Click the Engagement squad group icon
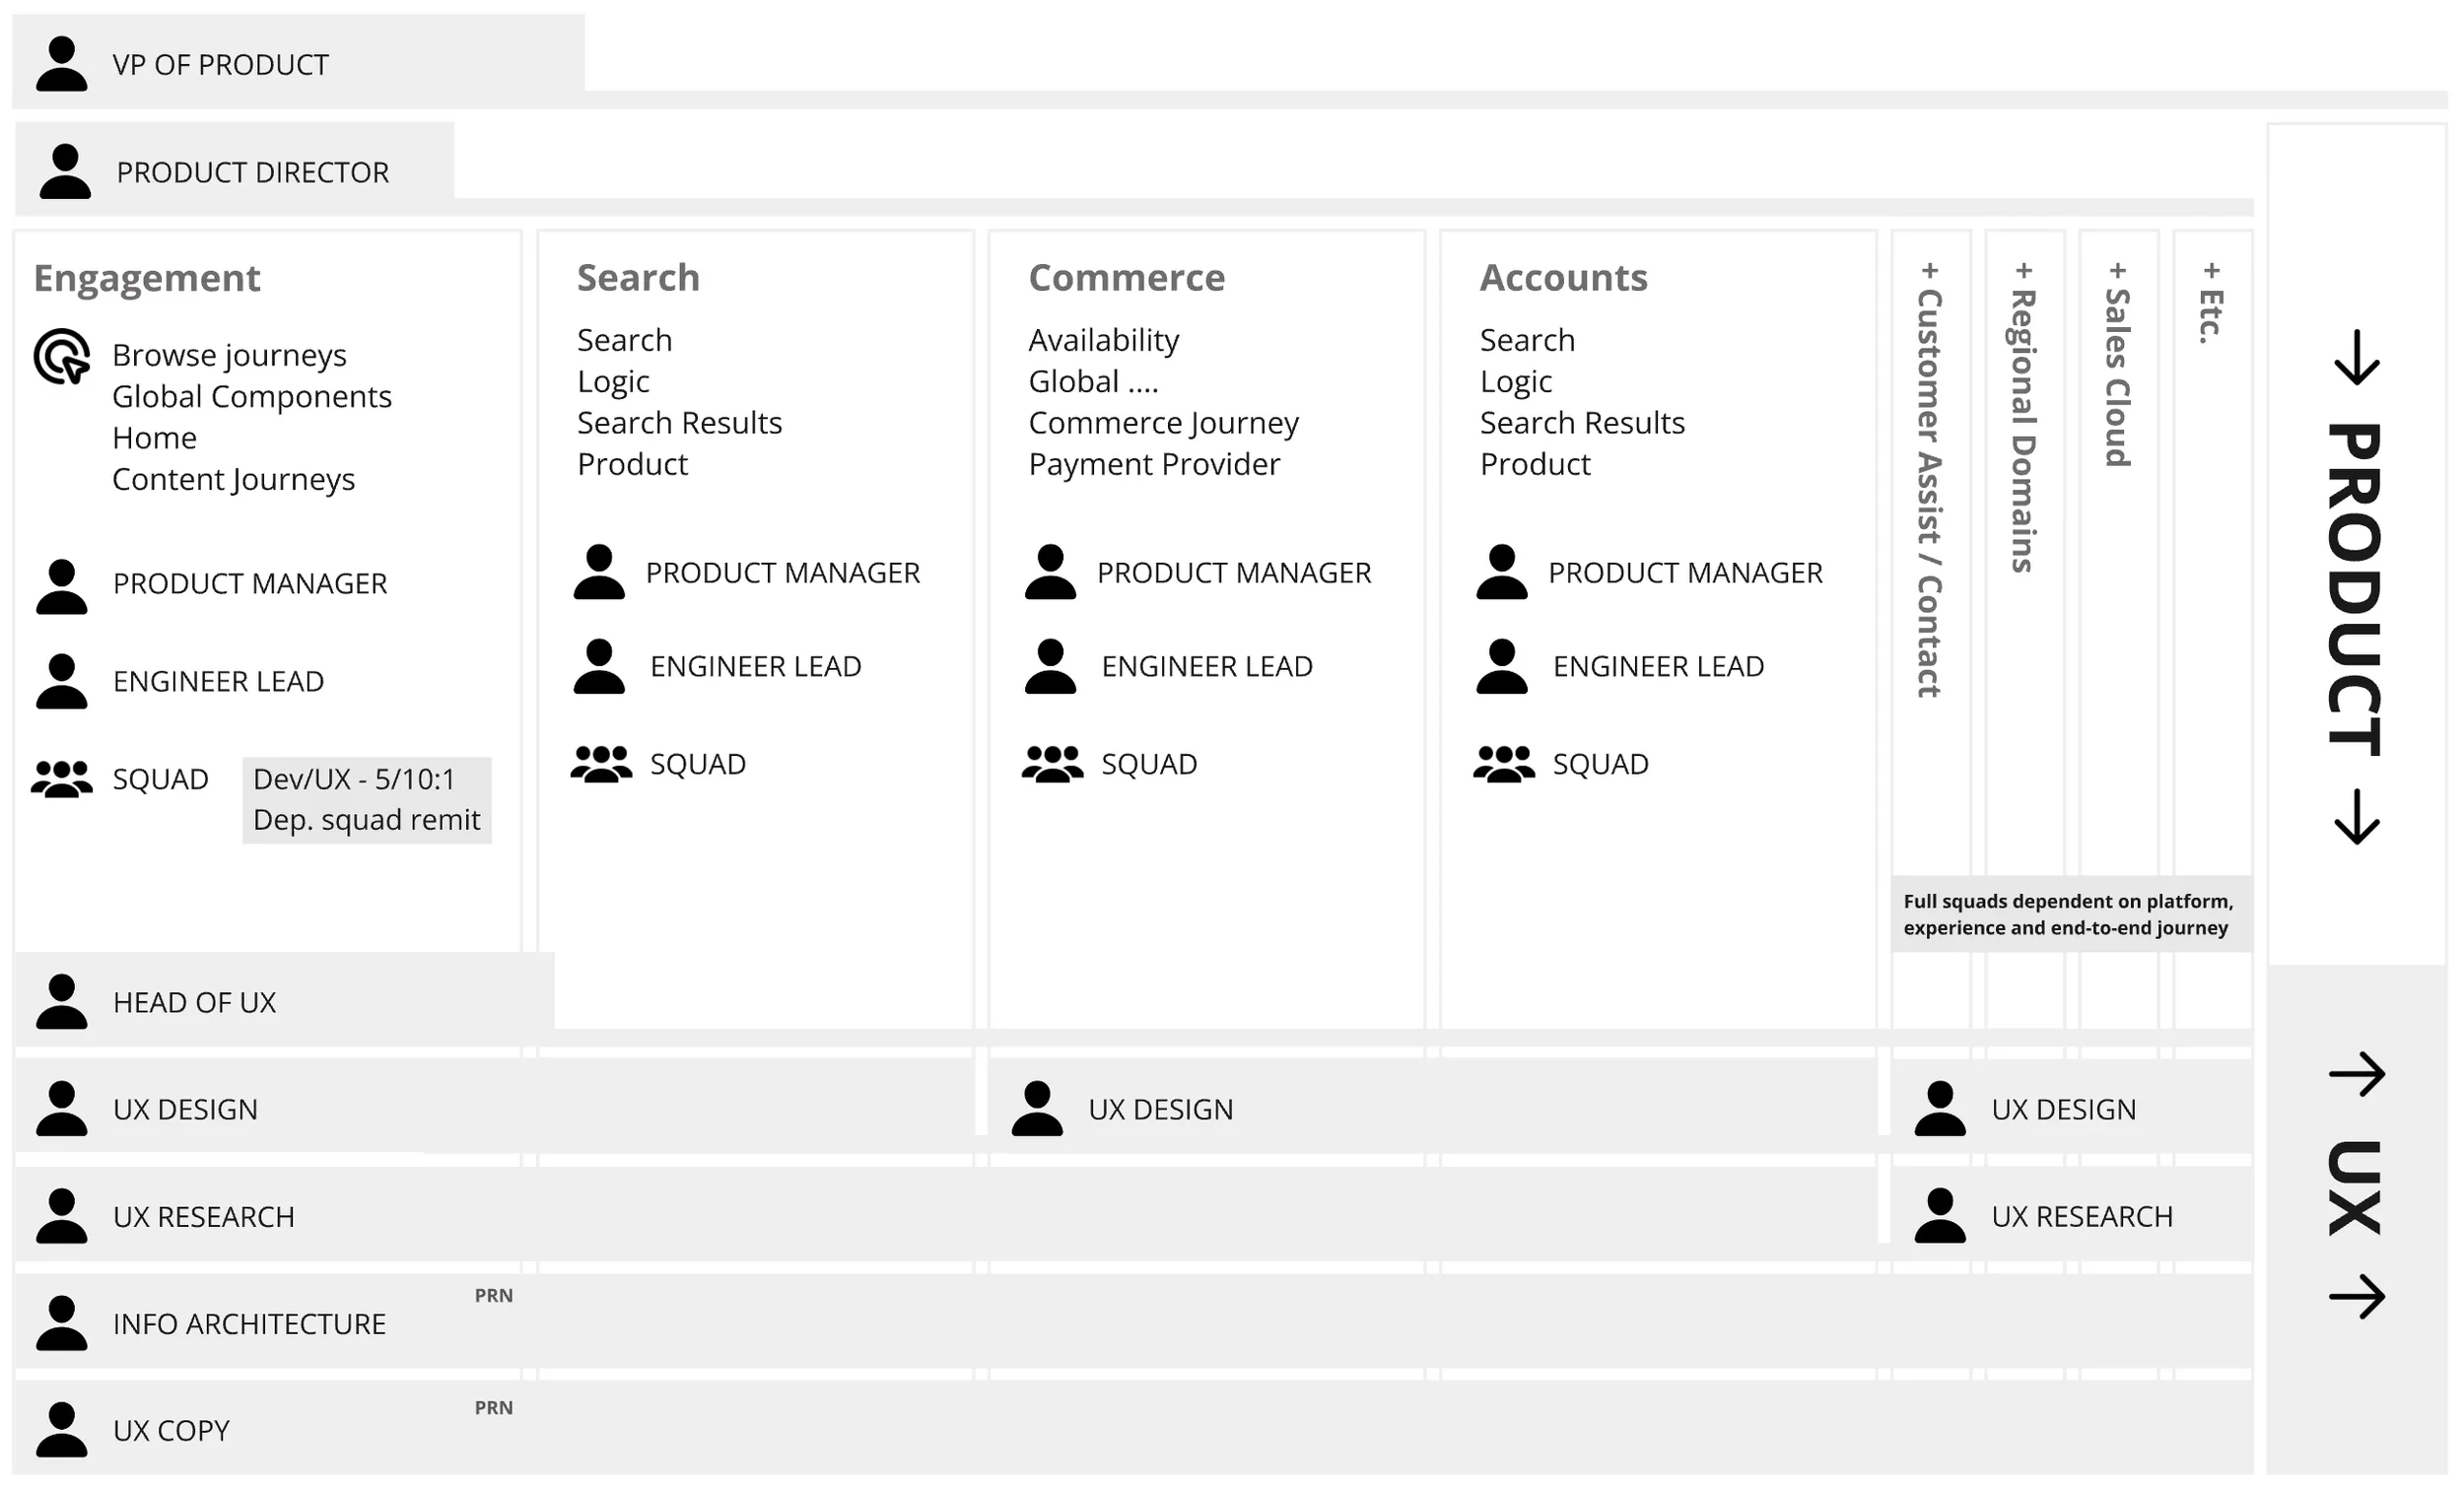The image size is (2464, 1489). coord(61,779)
